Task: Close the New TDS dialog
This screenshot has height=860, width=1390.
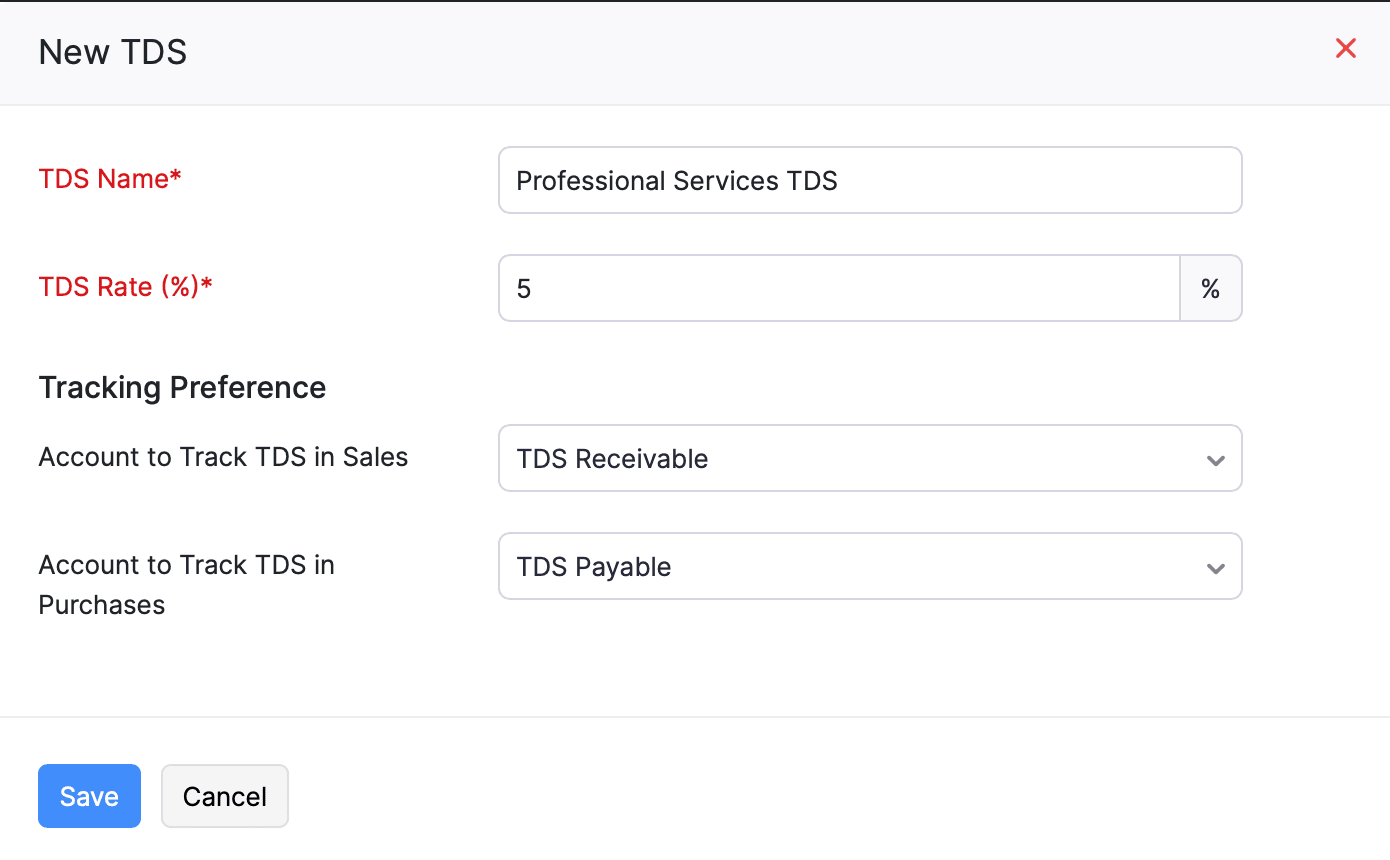Action: (1346, 48)
